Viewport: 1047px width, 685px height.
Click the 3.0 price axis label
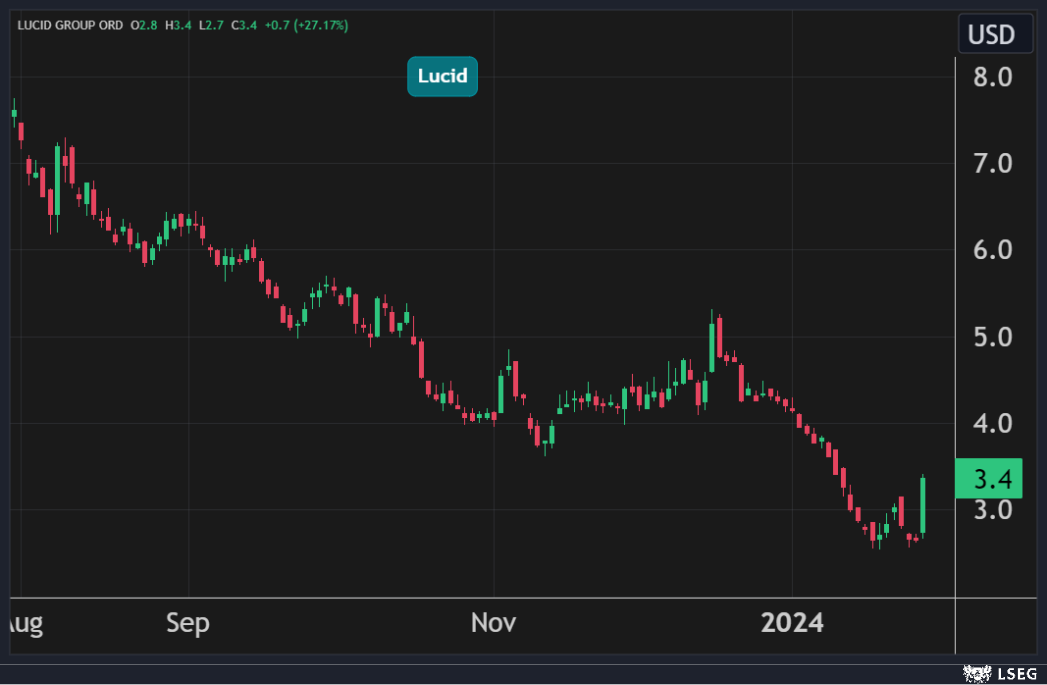994,510
